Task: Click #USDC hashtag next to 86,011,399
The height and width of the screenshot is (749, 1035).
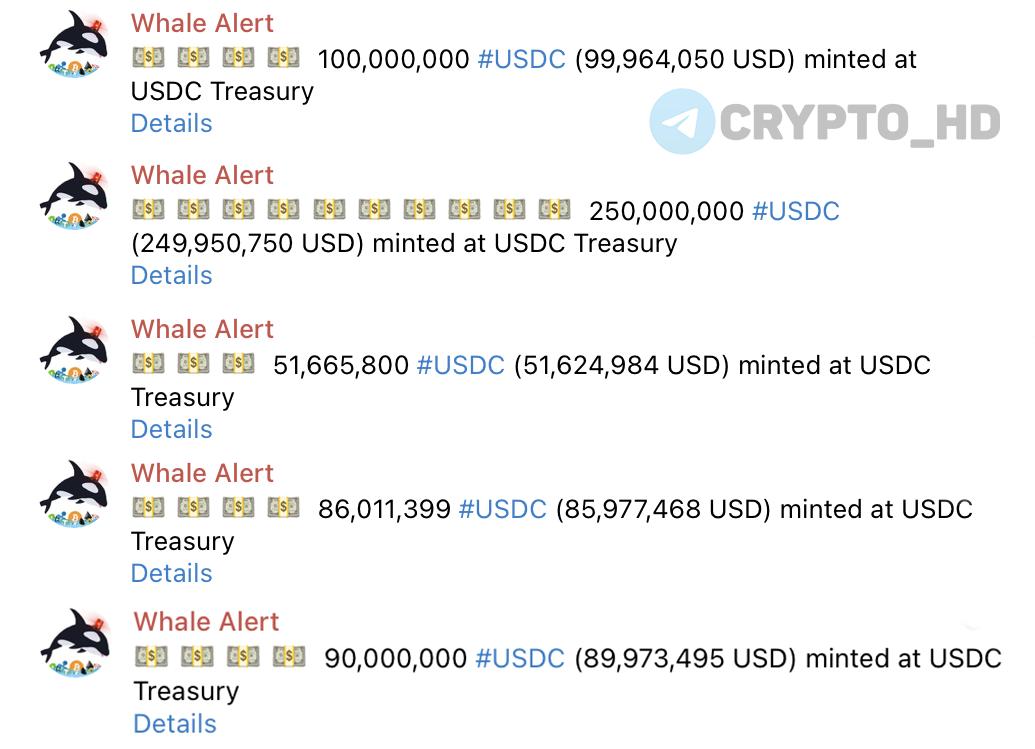Action: pyautogui.click(x=503, y=509)
